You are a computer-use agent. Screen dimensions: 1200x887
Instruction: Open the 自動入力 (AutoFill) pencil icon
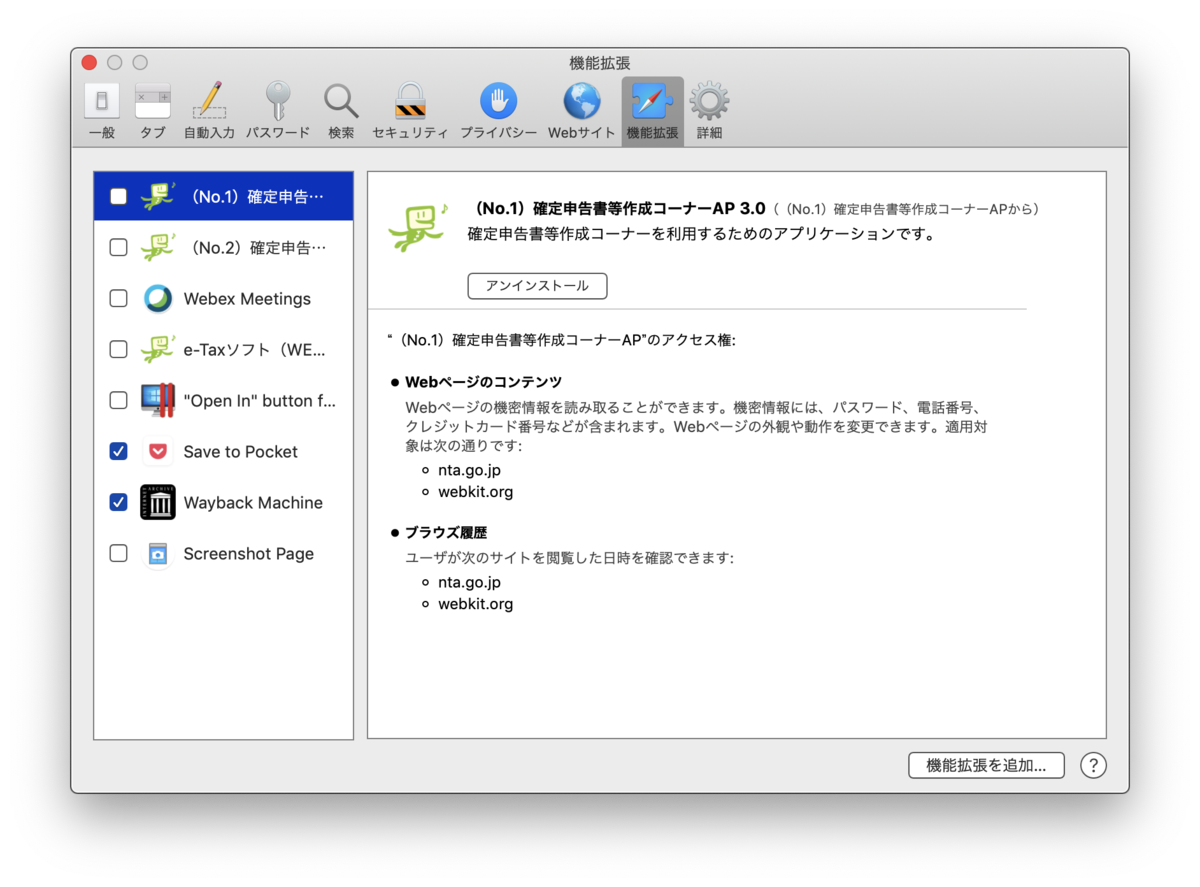click(209, 102)
